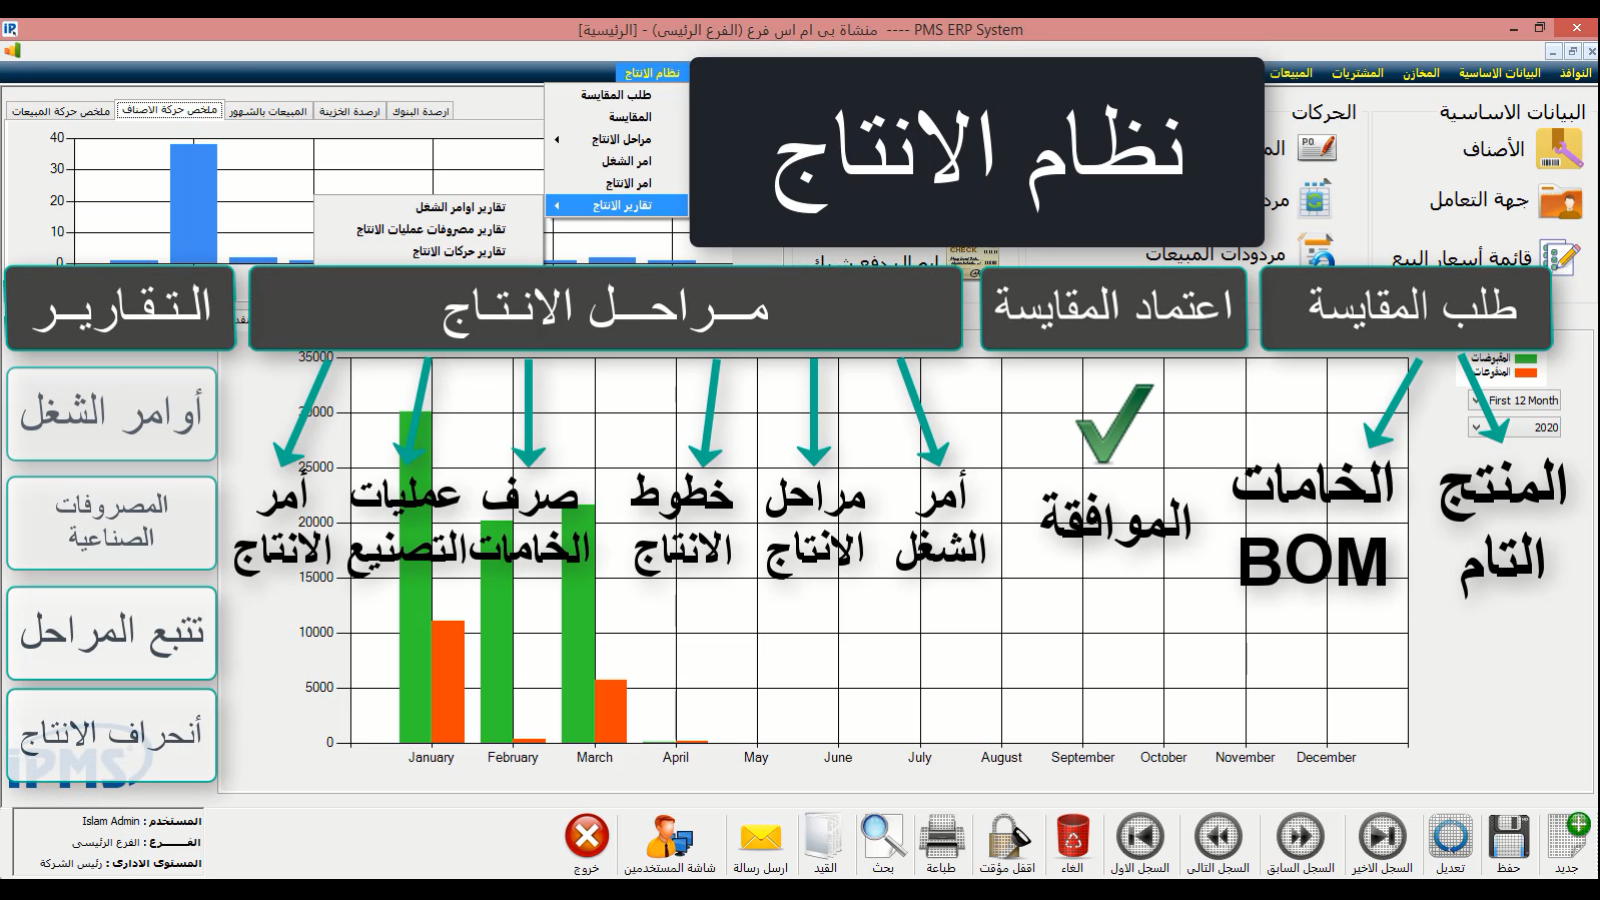Expand مراحل الانتاج submenu arrow
This screenshot has width=1600, height=900.
[x=557, y=139]
